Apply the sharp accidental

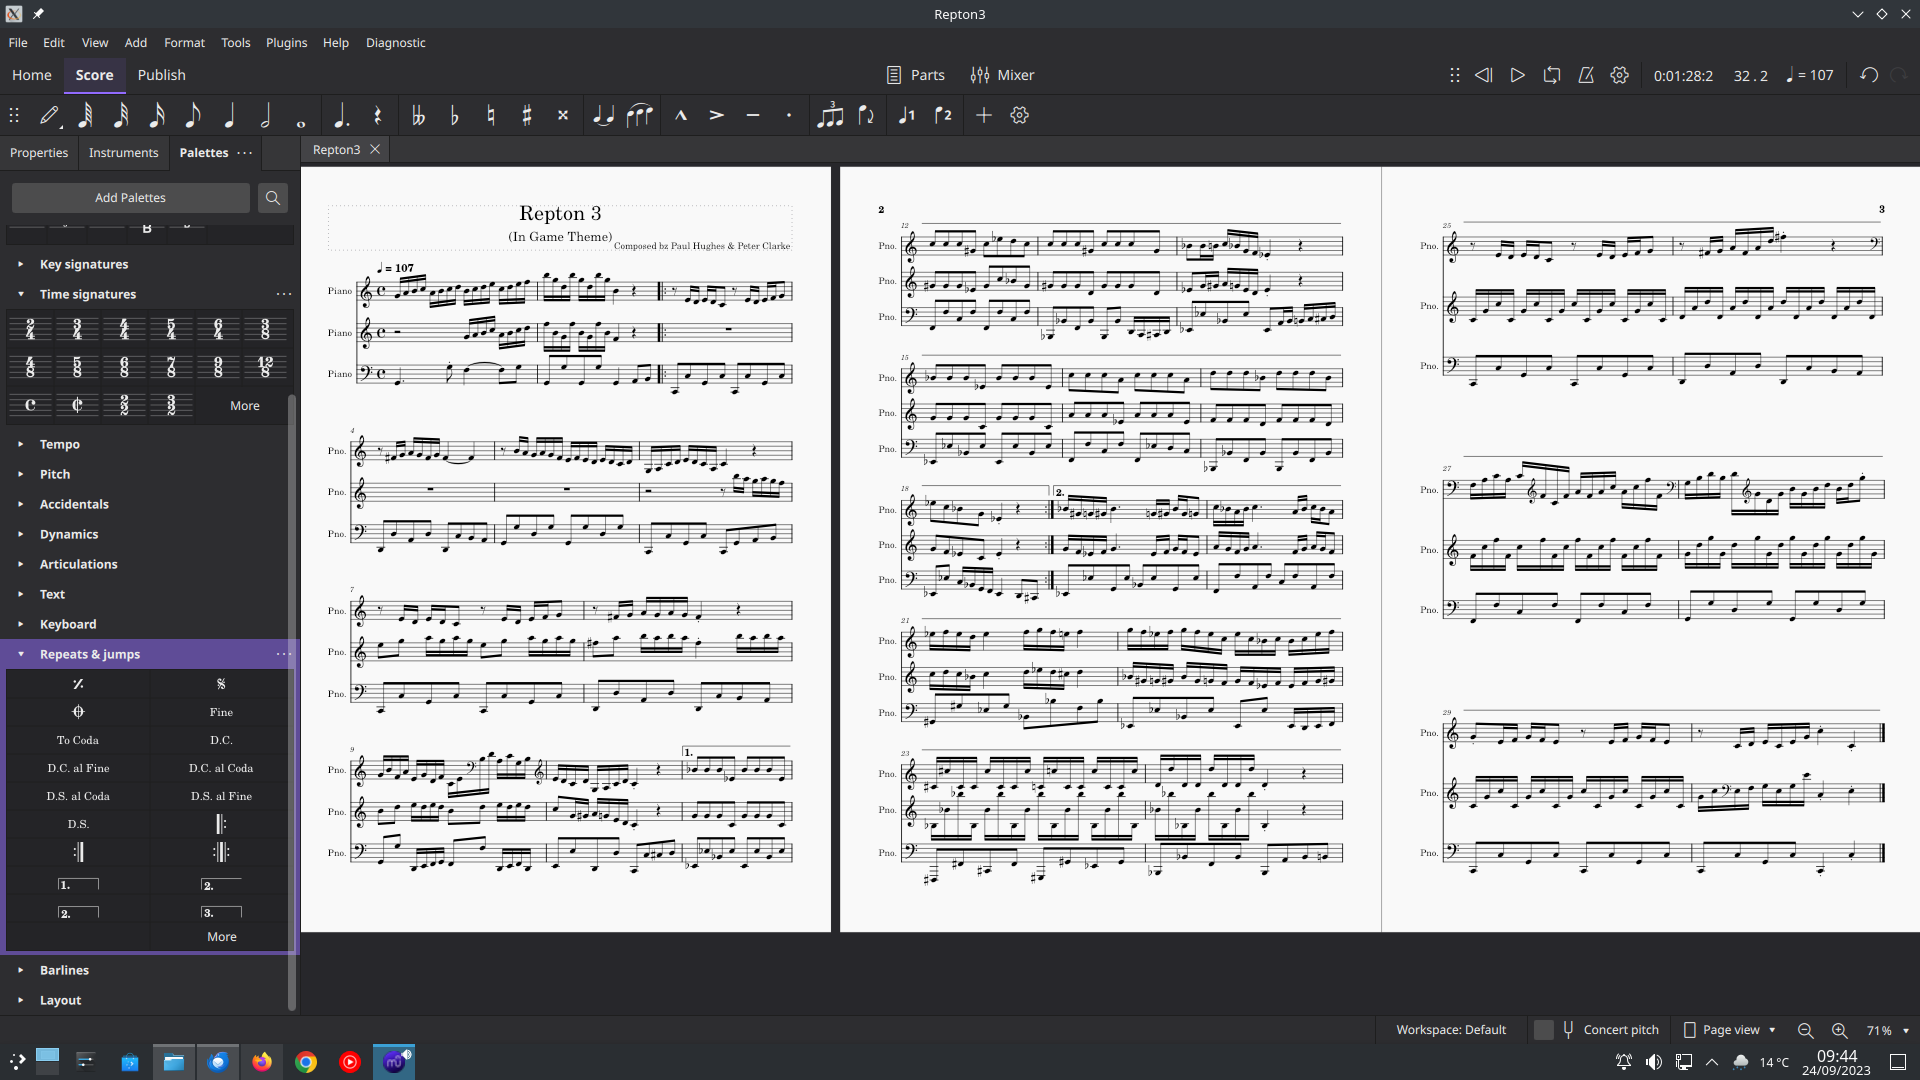pyautogui.click(x=526, y=115)
